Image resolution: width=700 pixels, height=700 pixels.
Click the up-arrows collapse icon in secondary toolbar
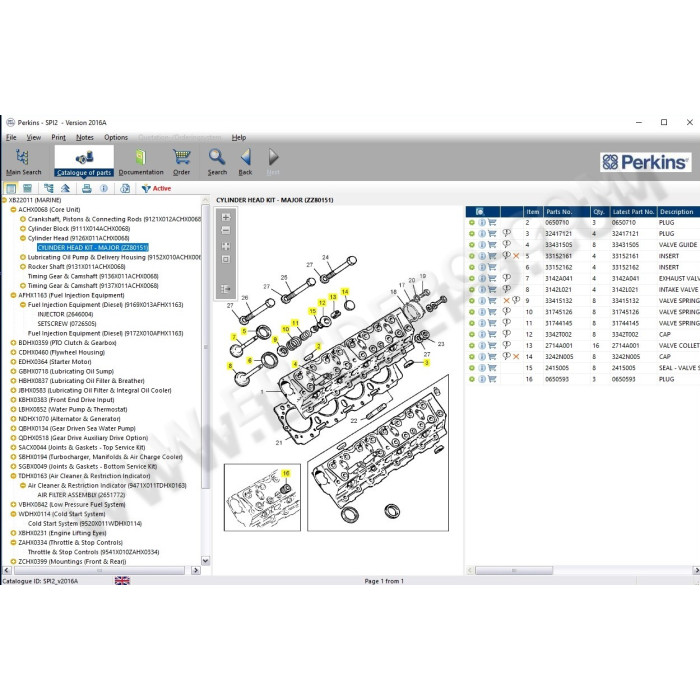coord(66,188)
